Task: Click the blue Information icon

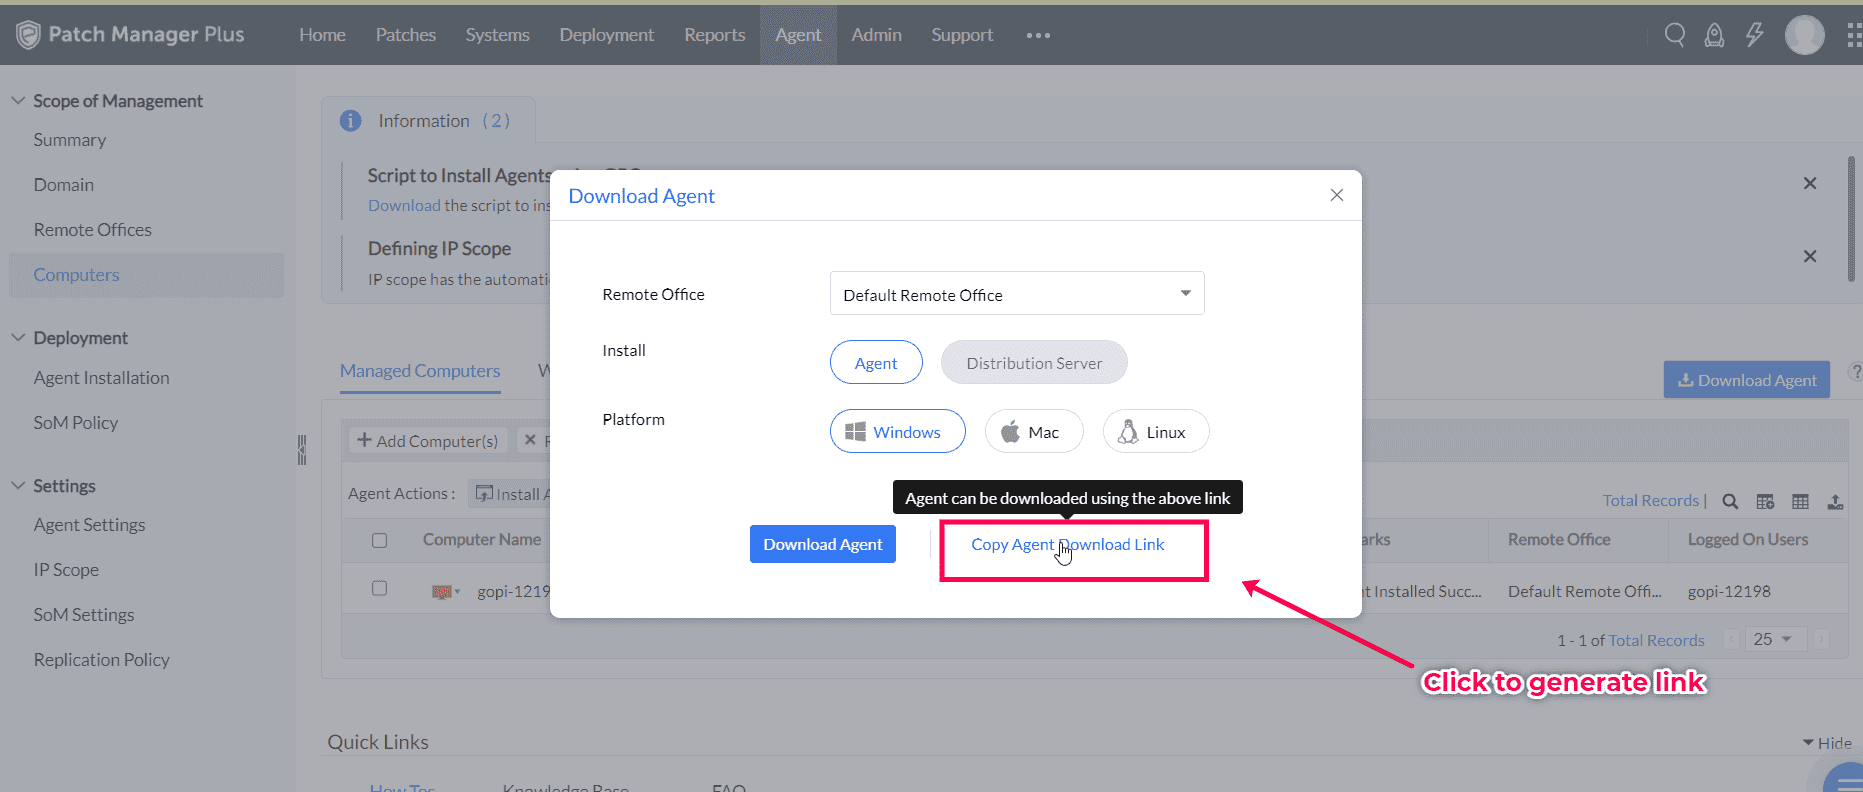Action: [351, 121]
